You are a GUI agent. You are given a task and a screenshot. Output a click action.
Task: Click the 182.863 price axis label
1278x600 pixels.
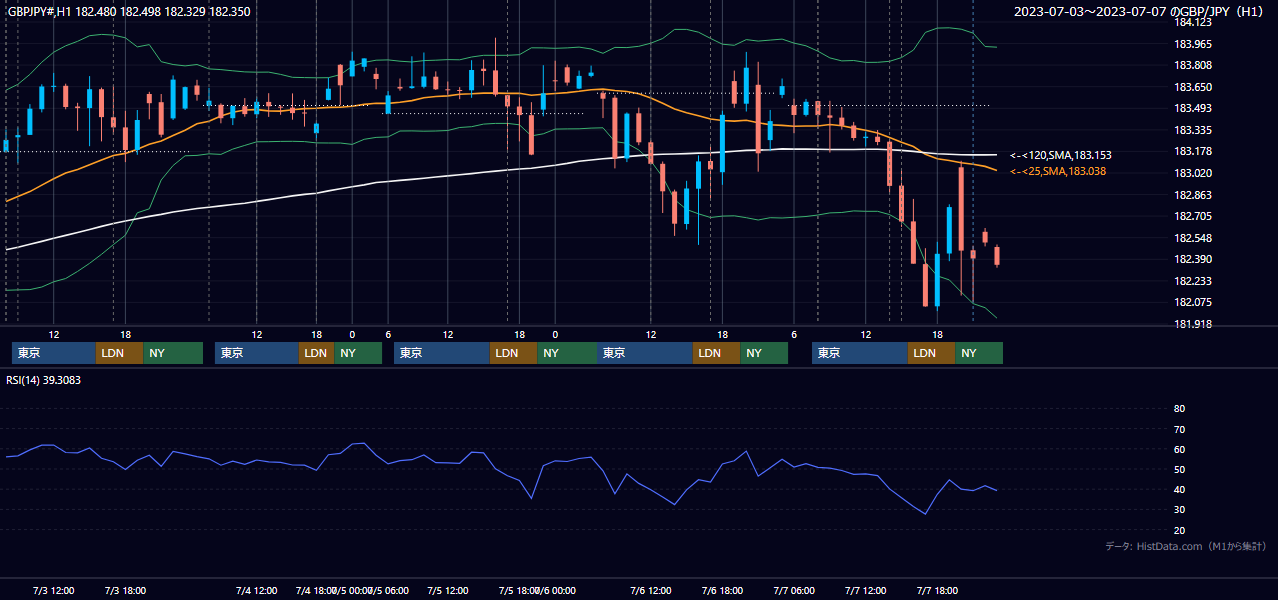pos(1192,195)
